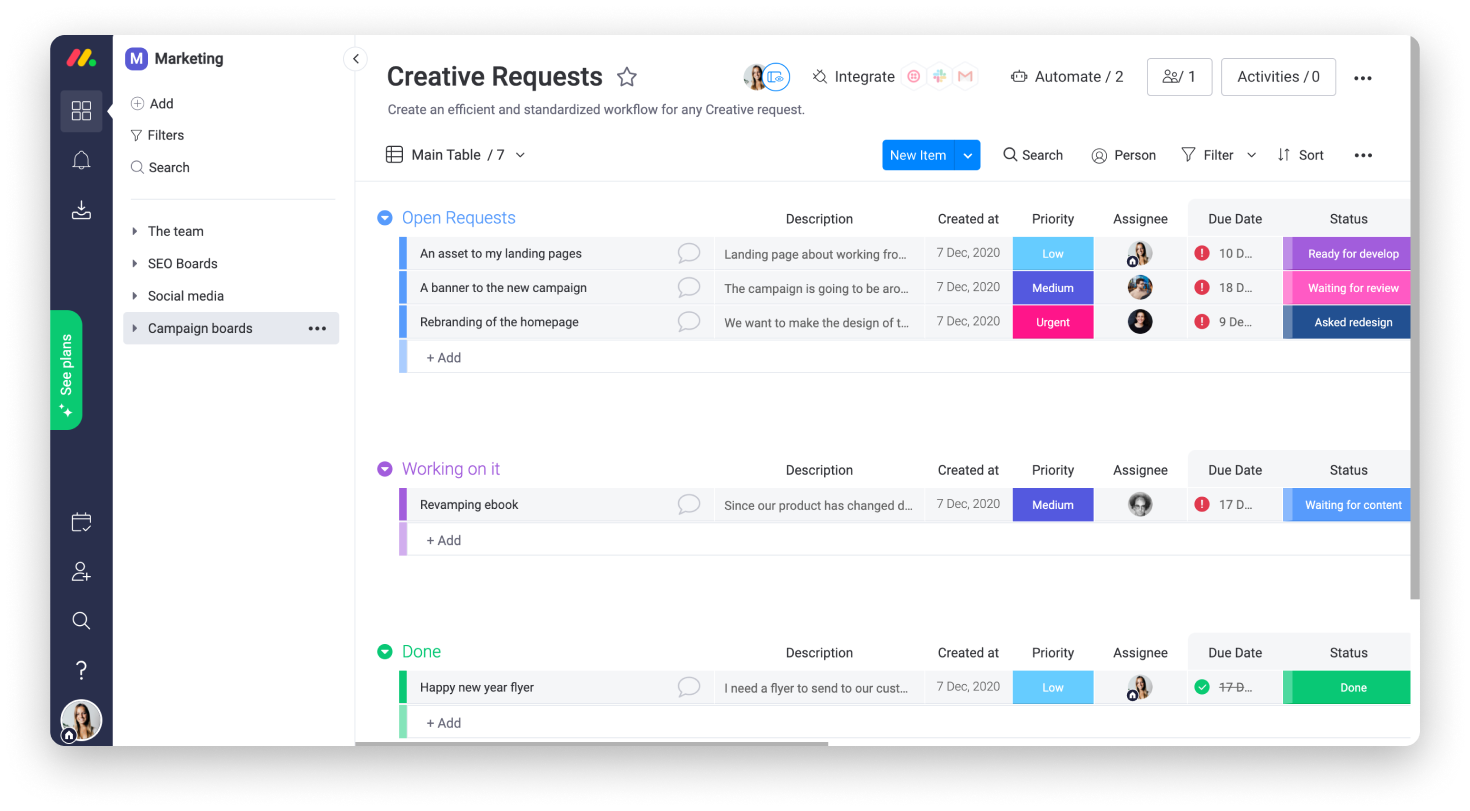
Task: Click the Waiting for review status cell
Action: pyautogui.click(x=1347, y=288)
